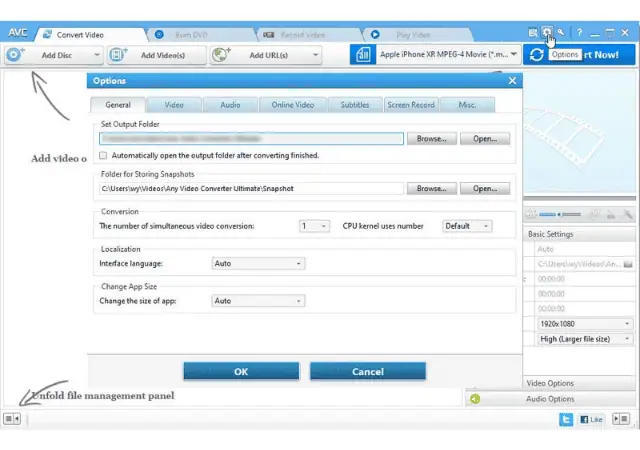Click the Record Video camera icon
This screenshot has width=640, height=450.
pyautogui.click(x=268, y=35)
